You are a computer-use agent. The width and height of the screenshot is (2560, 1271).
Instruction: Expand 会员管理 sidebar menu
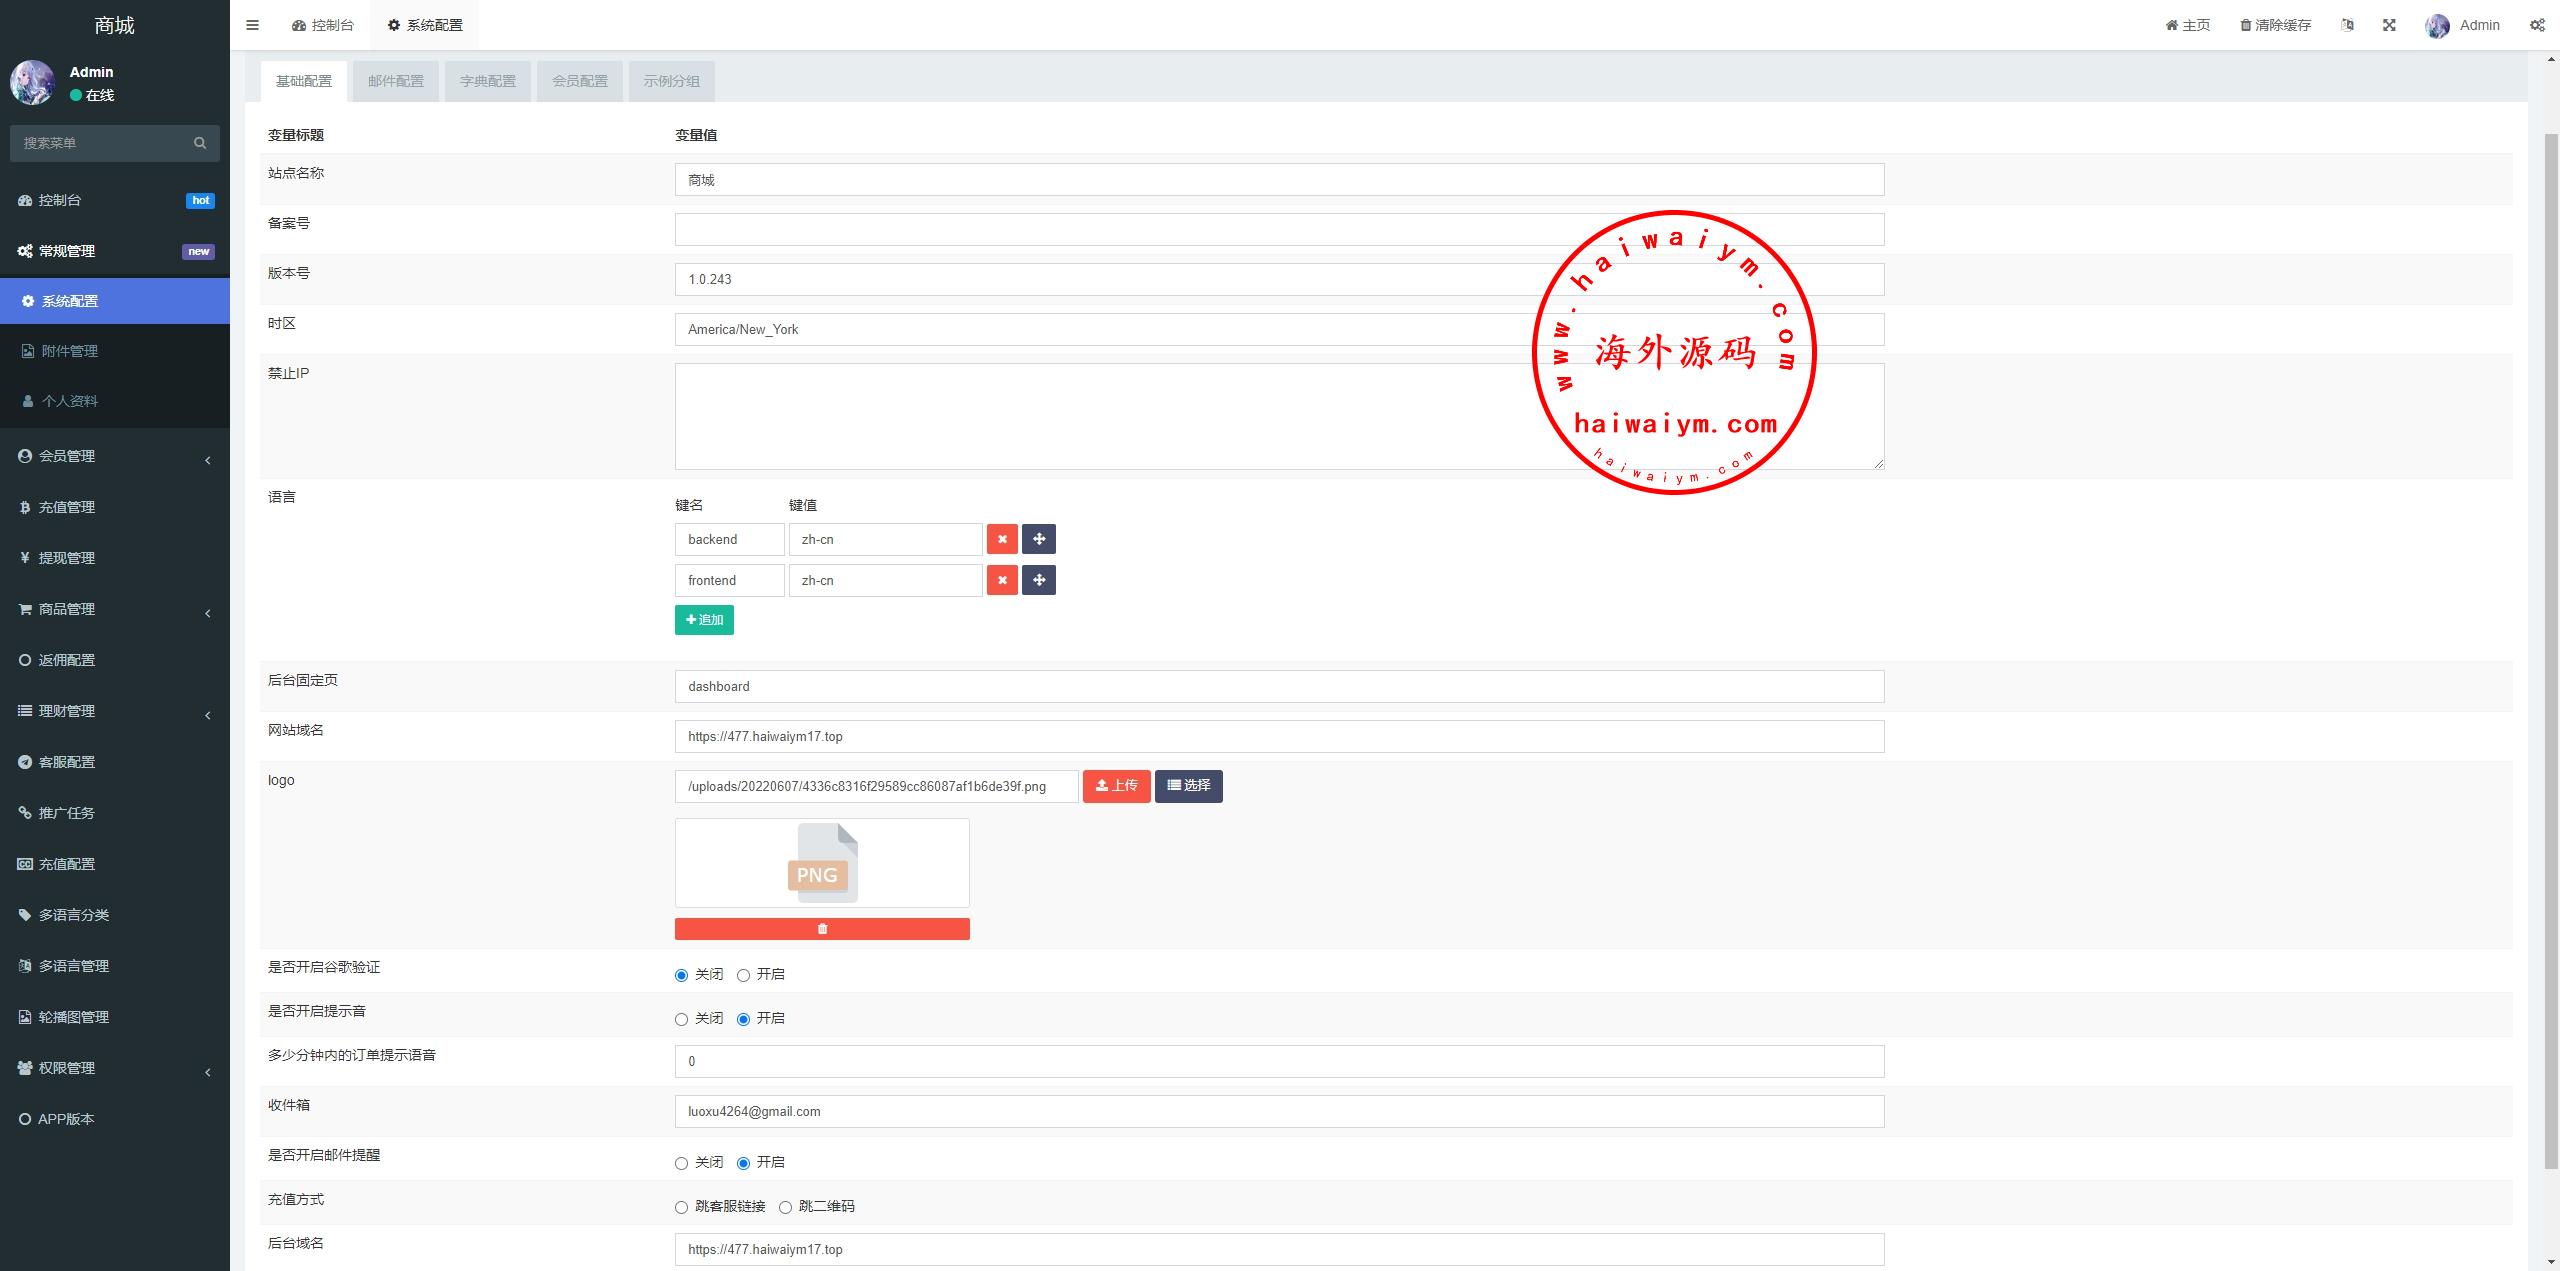115,456
